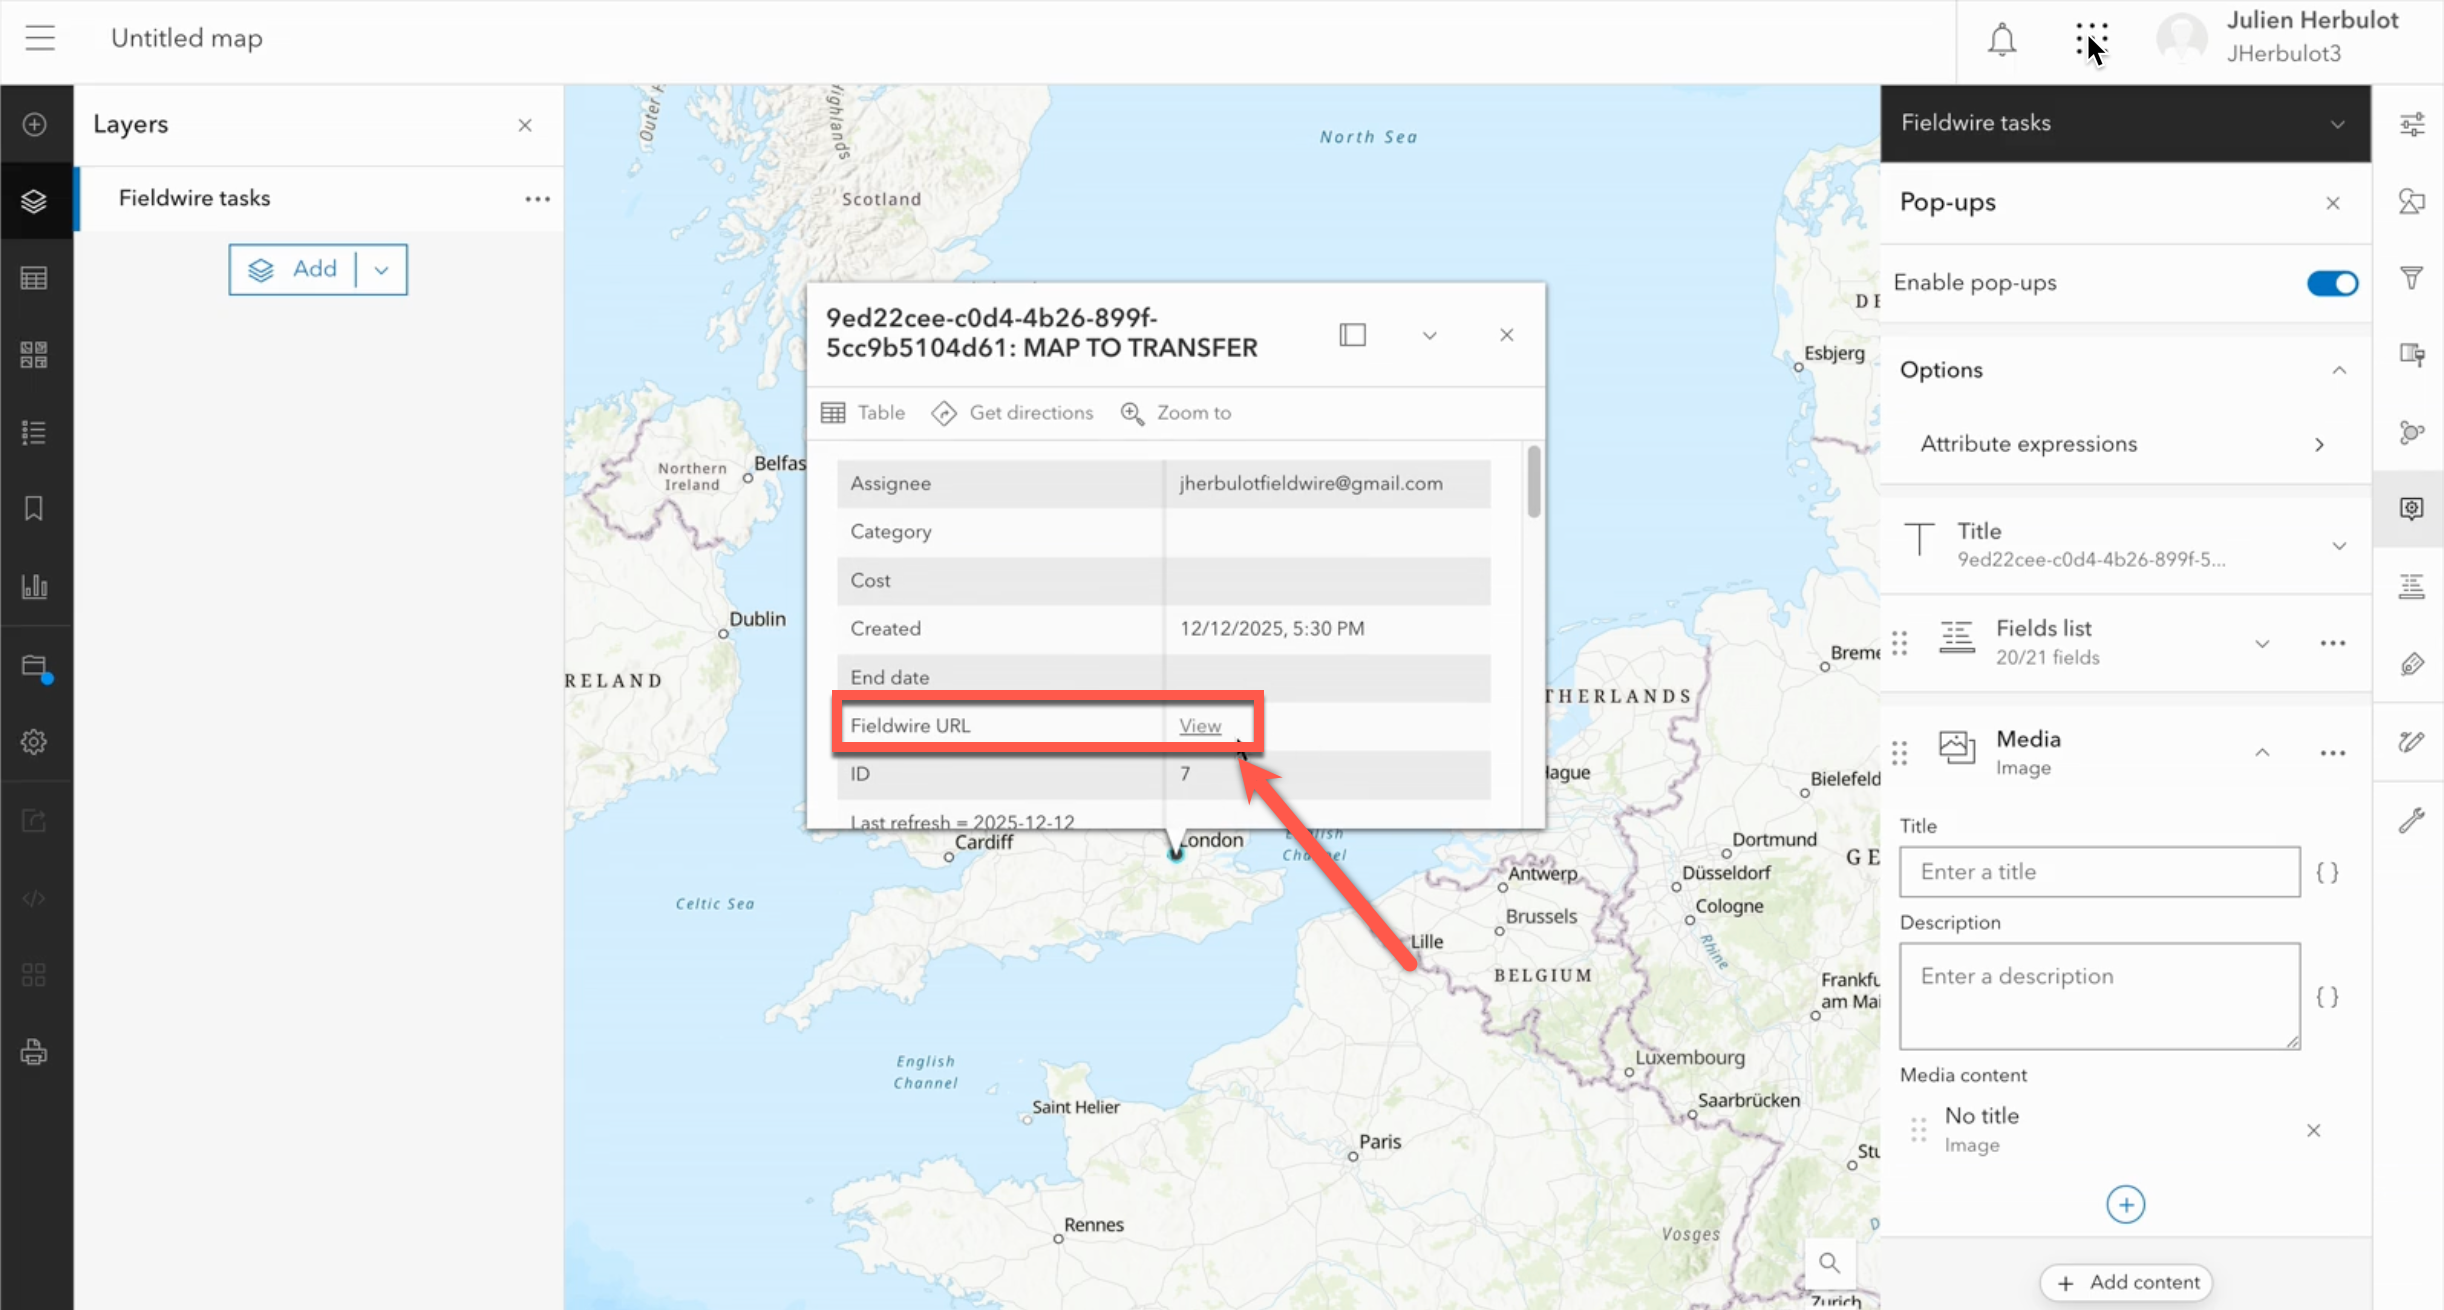Open the Tables icon in left sidebar
The image size is (2444, 1310).
click(x=34, y=278)
